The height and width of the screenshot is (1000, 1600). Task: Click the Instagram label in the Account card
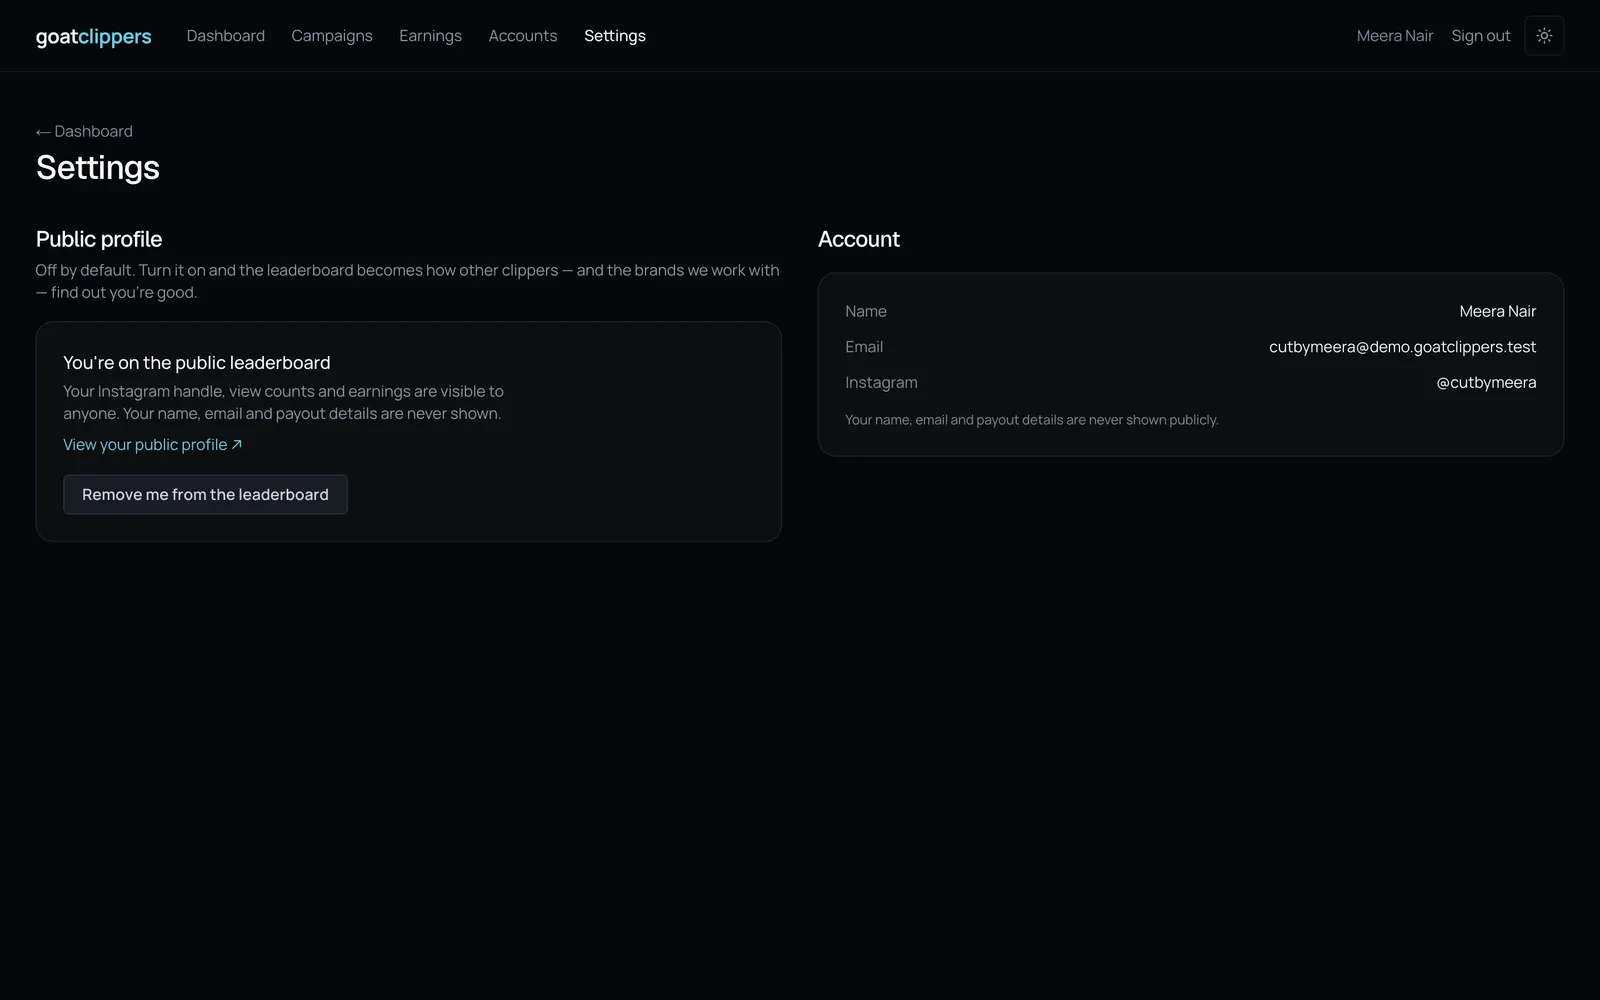[881, 383]
